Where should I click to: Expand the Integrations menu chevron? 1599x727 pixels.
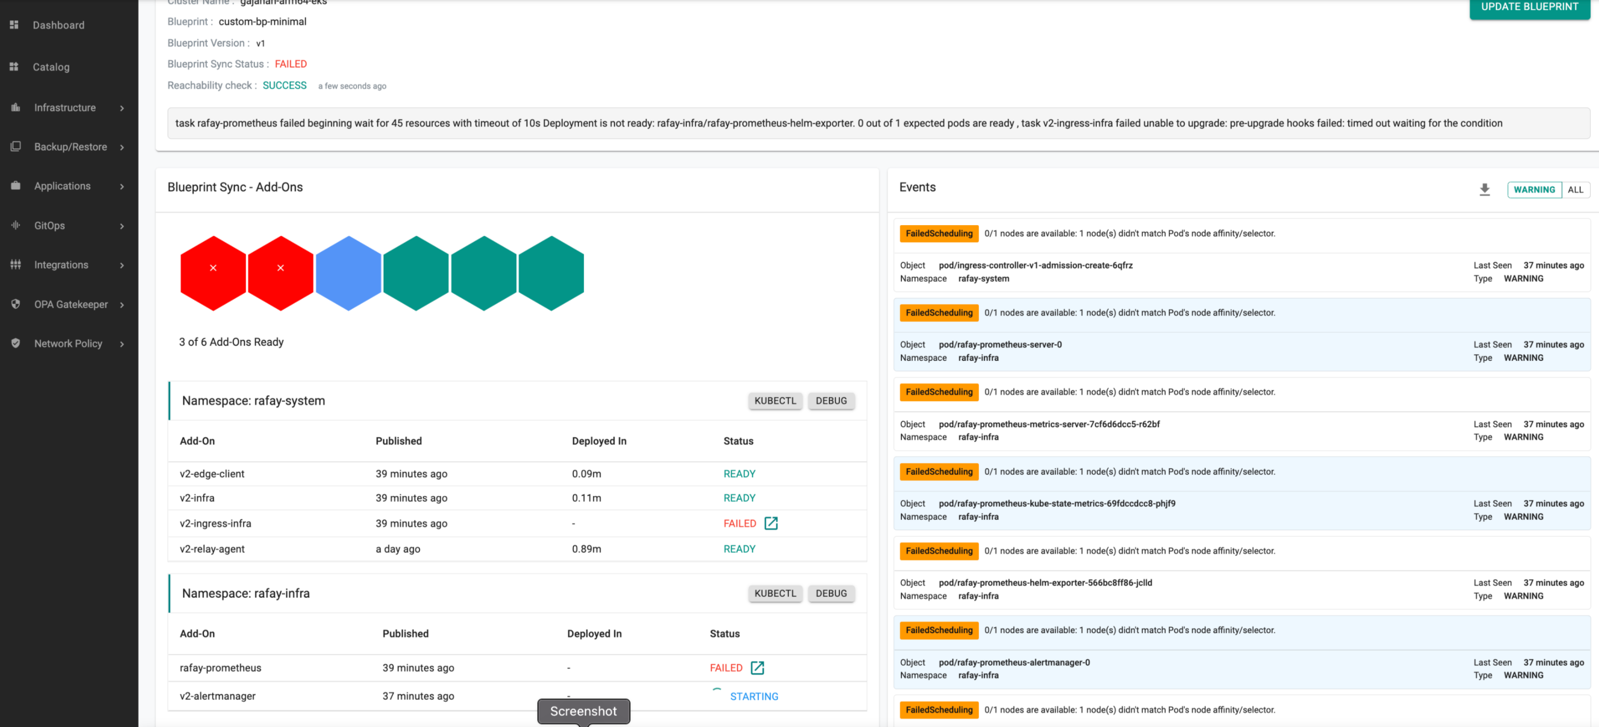(x=122, y=265)
